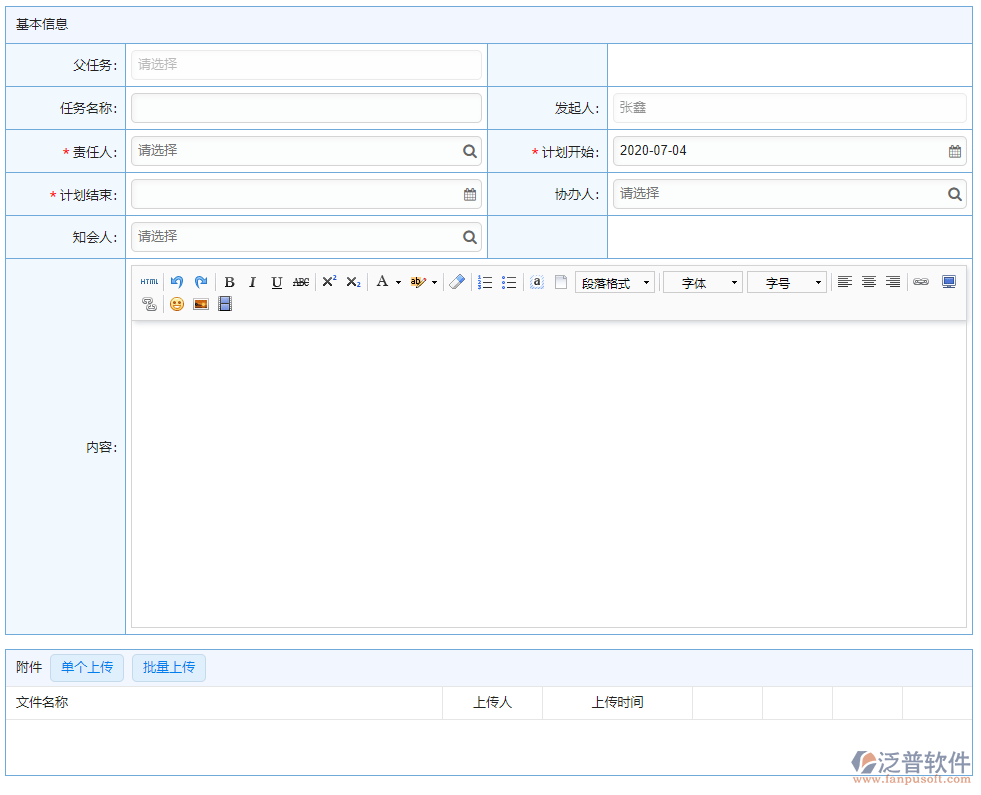Undo the last editor action
This screenshot has height=795, width=981.
(x=176, y=281)
